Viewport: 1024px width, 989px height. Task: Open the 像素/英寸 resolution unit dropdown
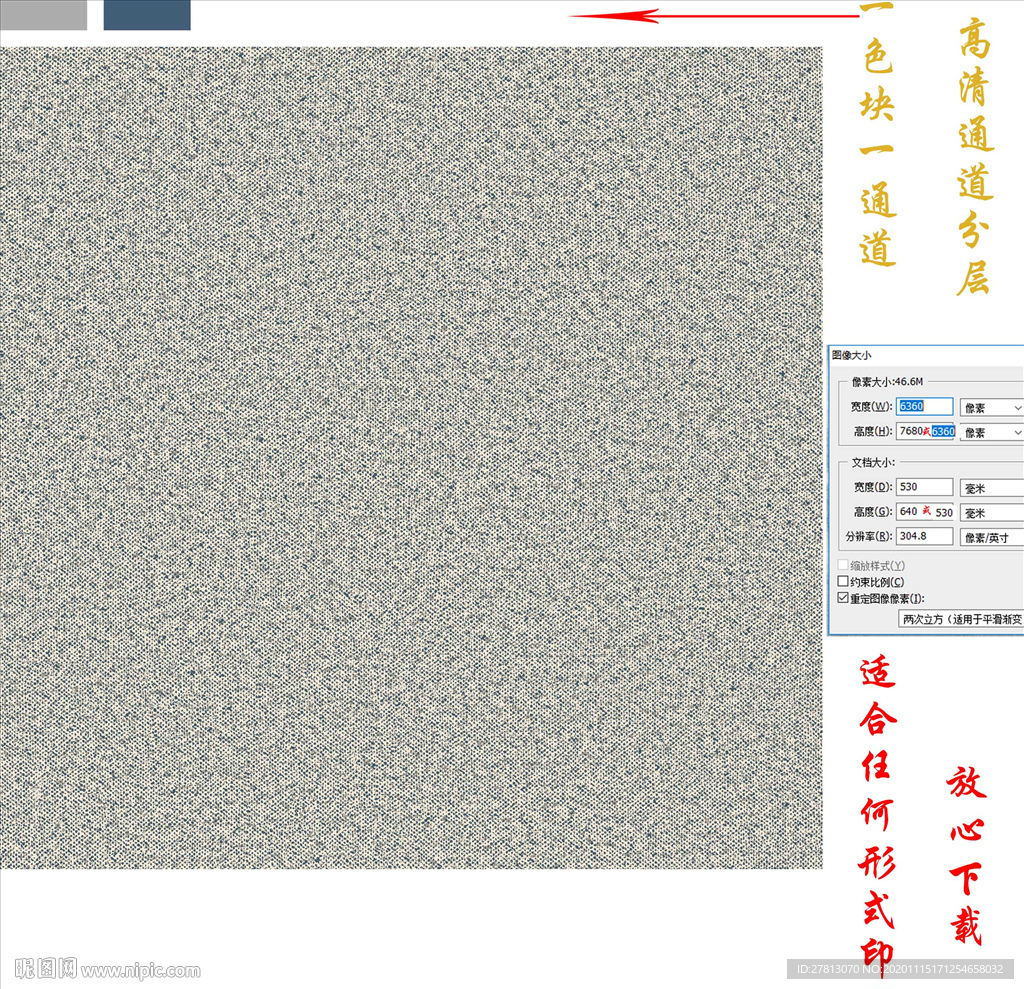pyautogui.click(x=991, y=538)
